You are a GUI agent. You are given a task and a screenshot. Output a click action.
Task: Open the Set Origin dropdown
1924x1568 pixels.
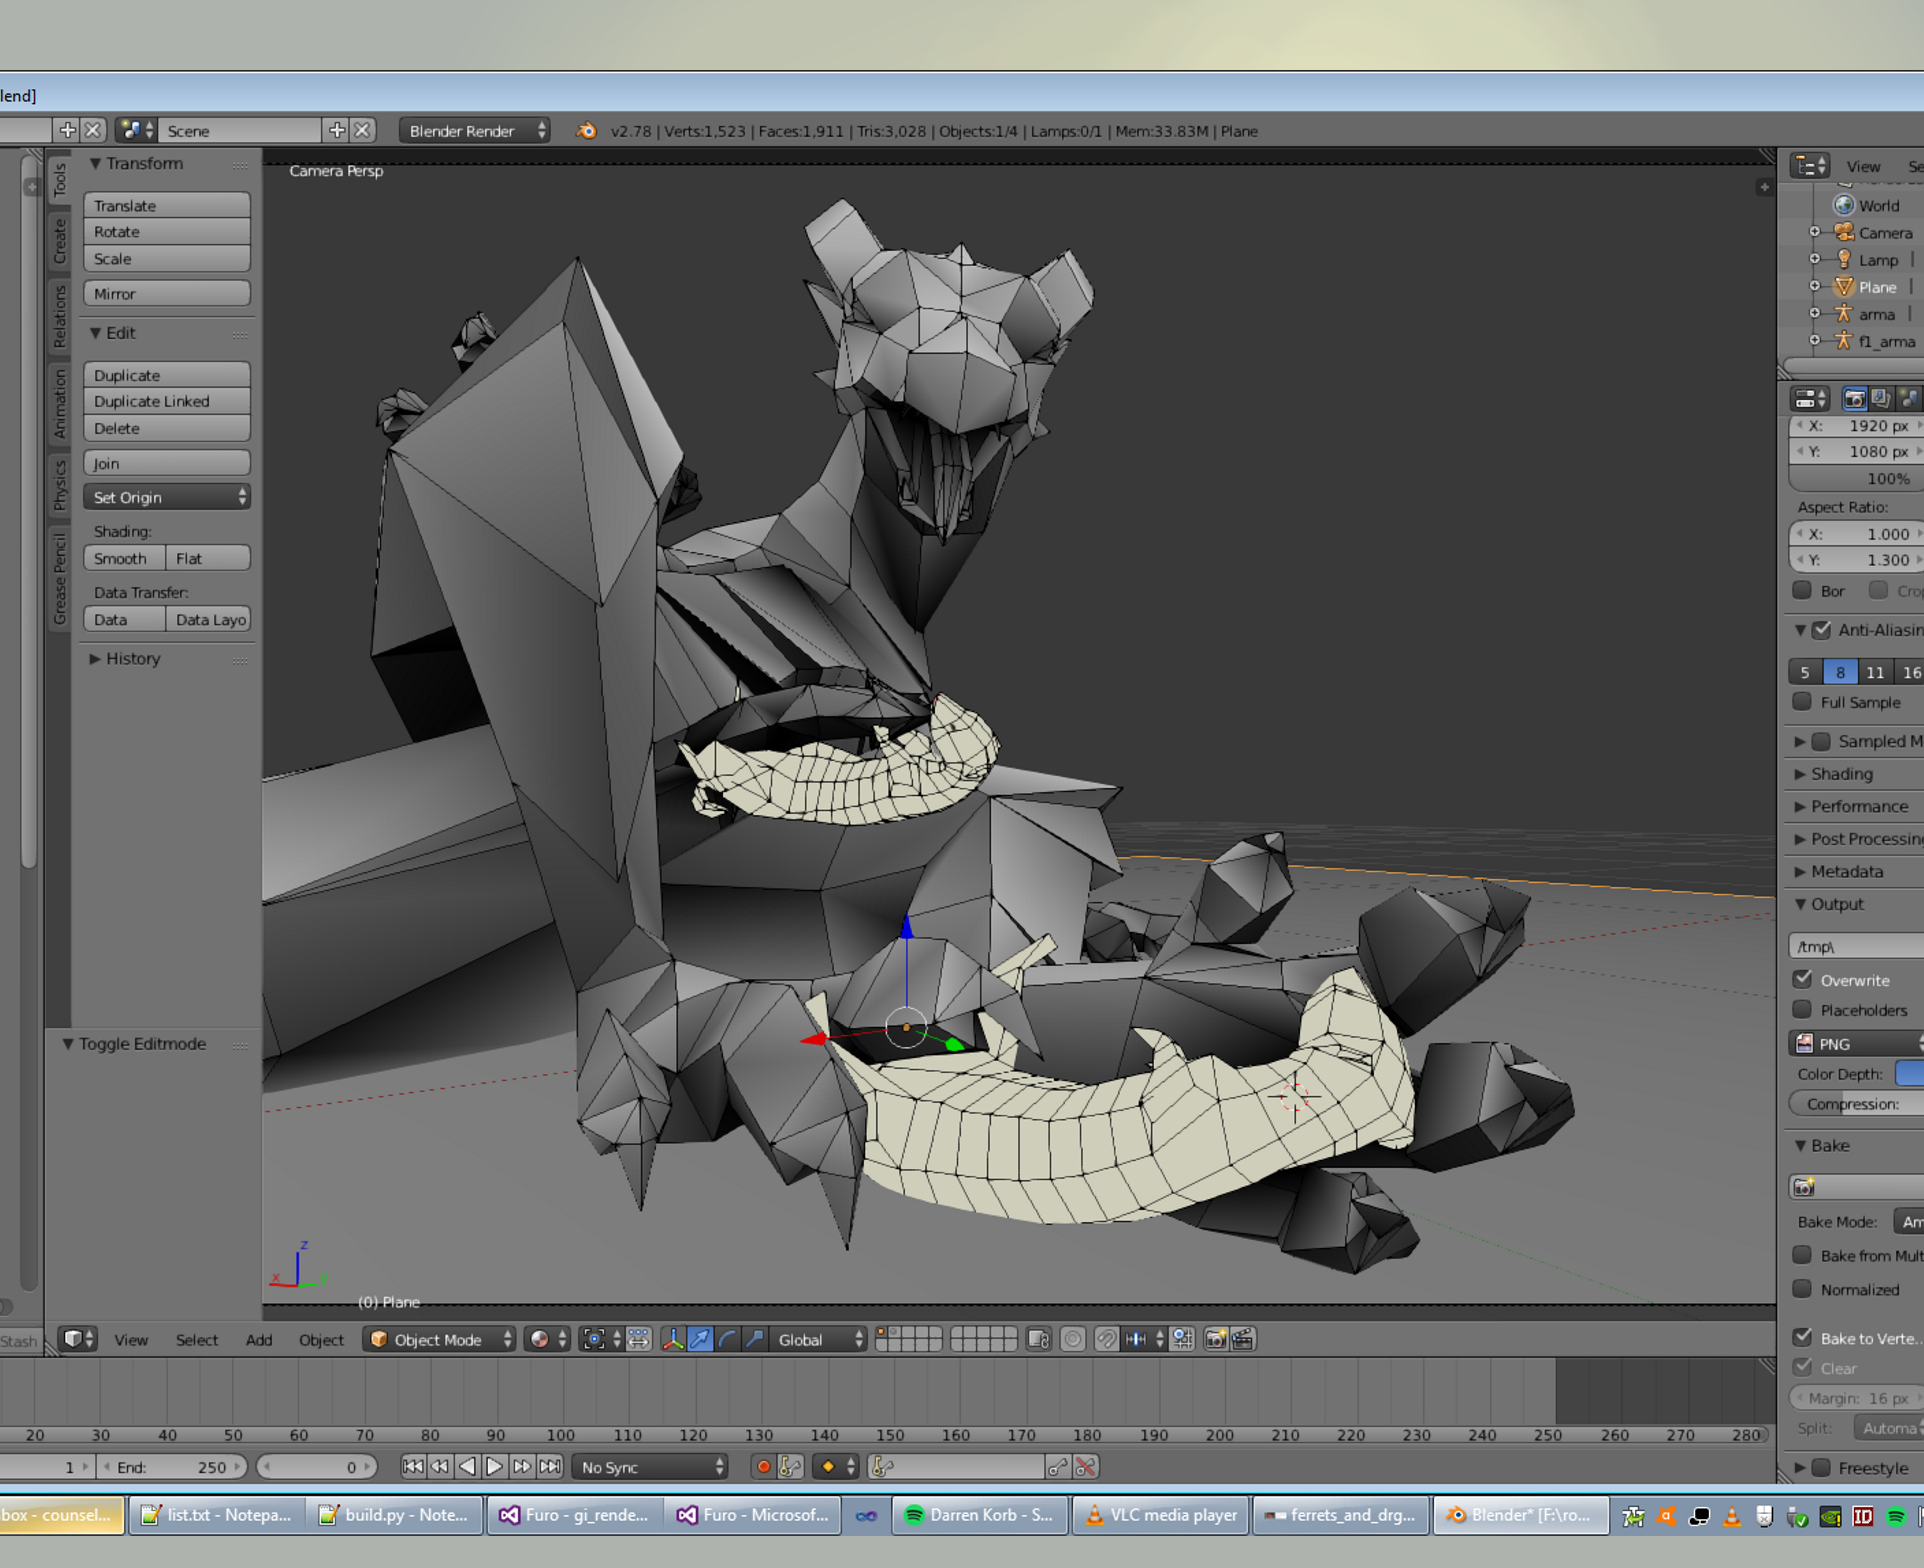(x=167, y=497)
